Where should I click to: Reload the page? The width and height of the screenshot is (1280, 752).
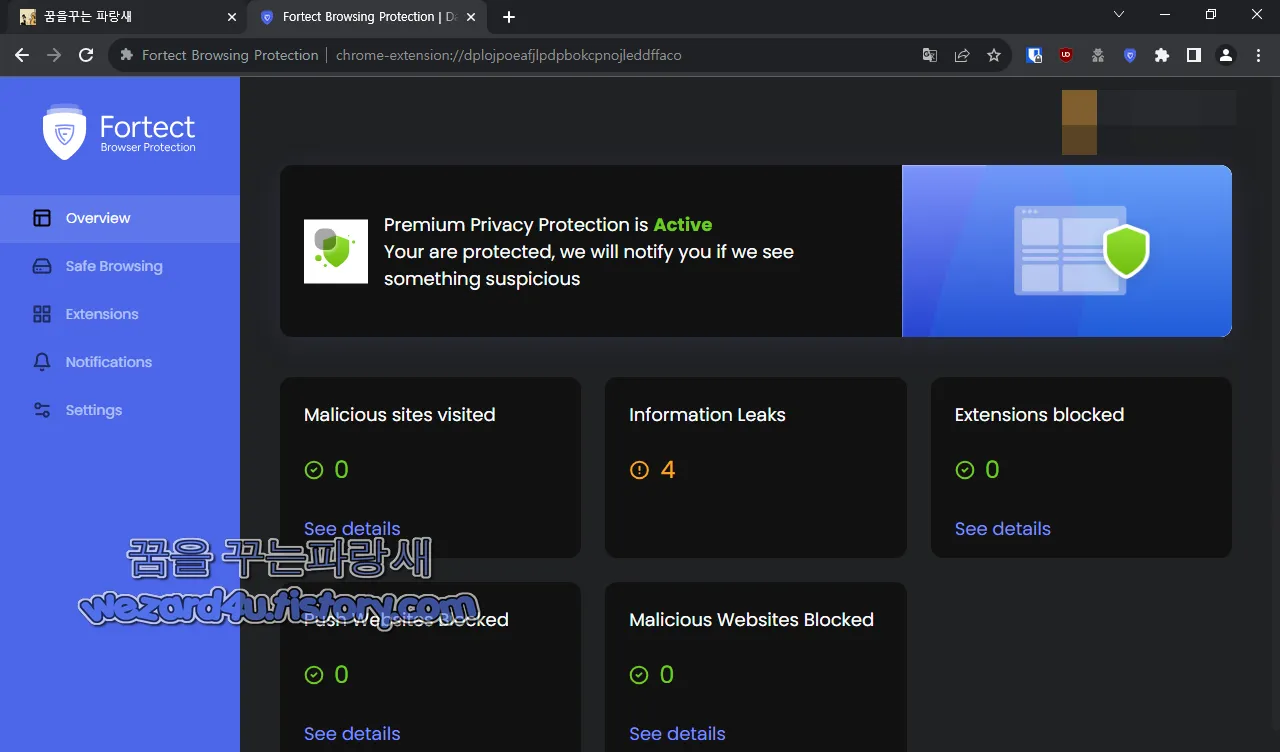(x=86, y=55)
